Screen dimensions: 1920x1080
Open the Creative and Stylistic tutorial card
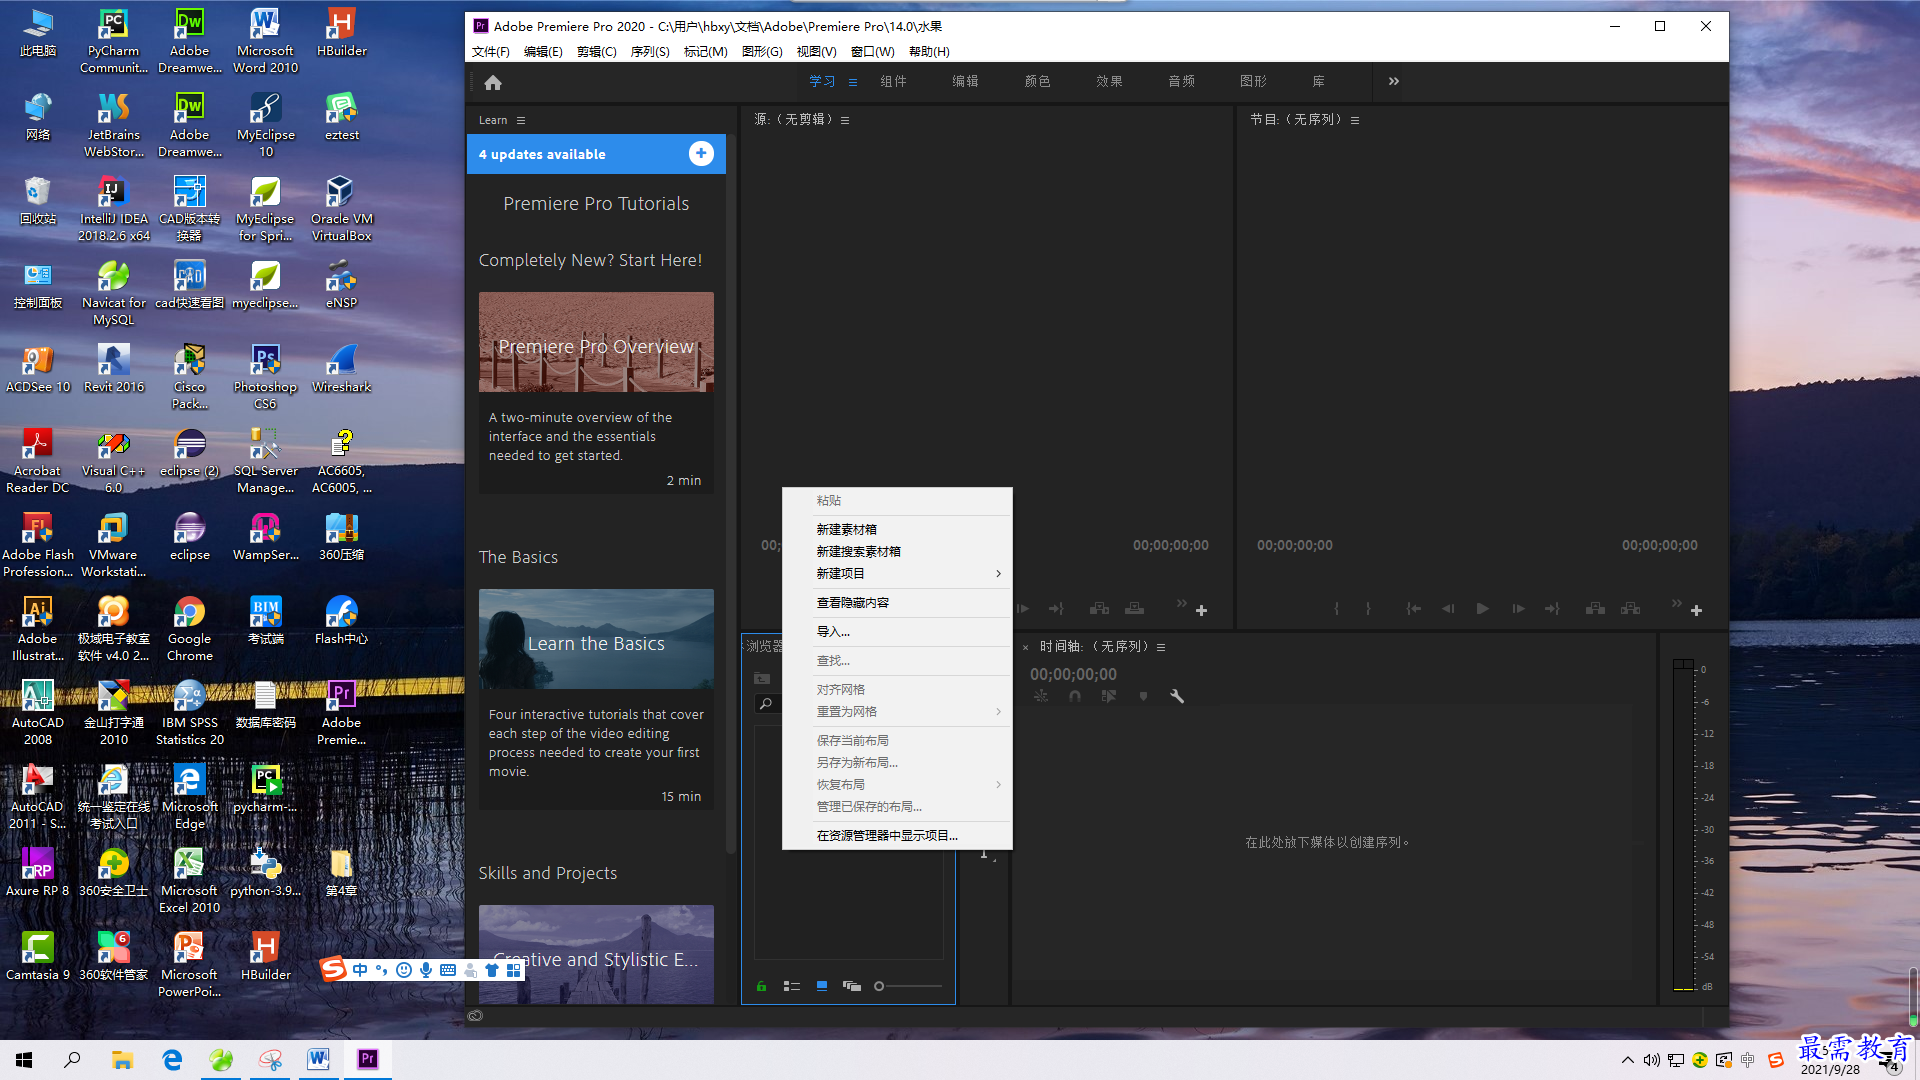[x=596, y=954]
